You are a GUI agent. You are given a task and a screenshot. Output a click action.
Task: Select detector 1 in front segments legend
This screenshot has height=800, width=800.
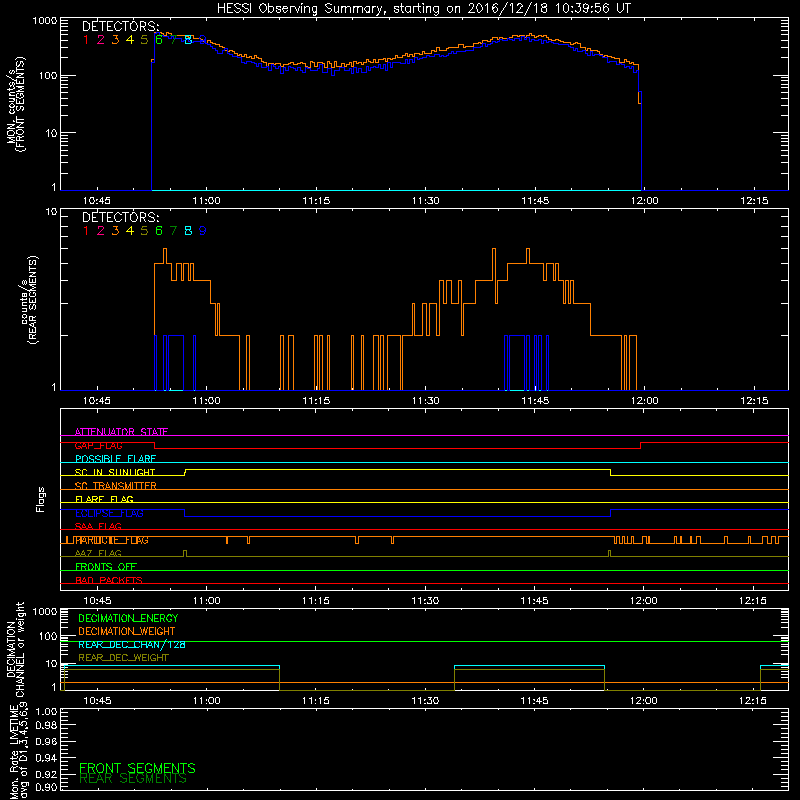(86, 40)
